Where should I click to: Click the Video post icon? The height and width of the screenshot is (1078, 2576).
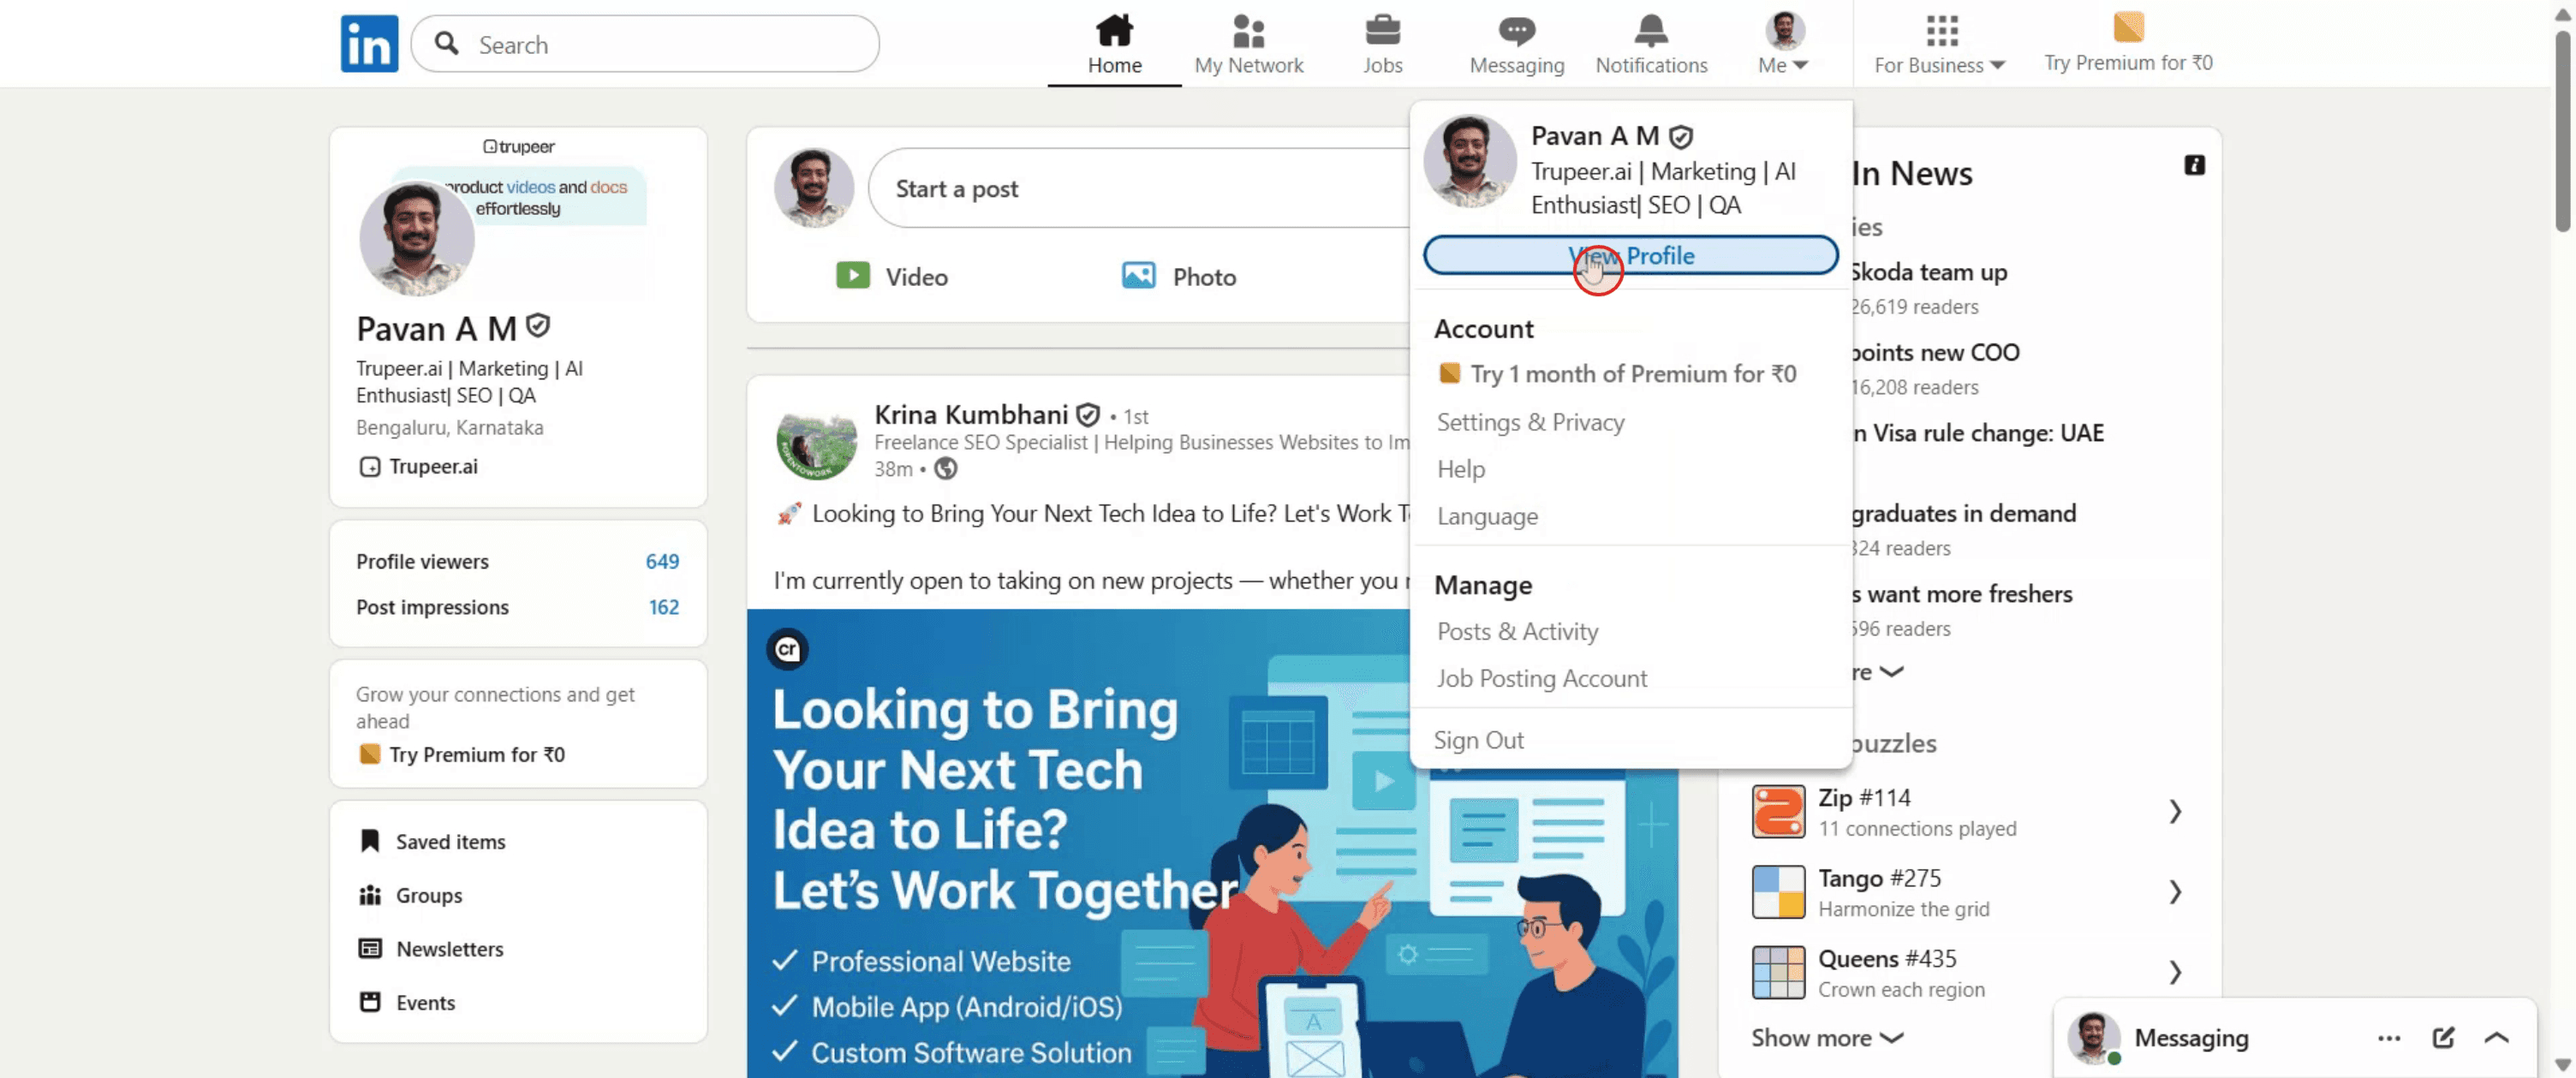(852, 275)
